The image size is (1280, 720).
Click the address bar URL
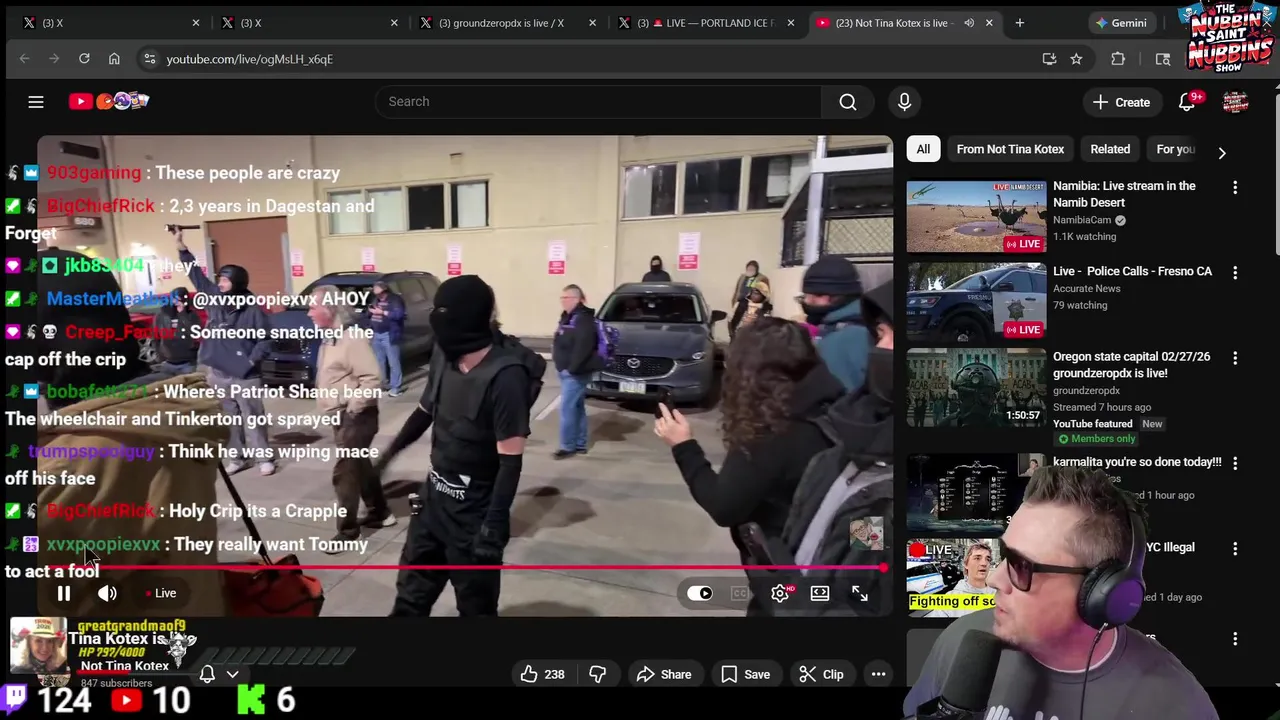(249, 59)
